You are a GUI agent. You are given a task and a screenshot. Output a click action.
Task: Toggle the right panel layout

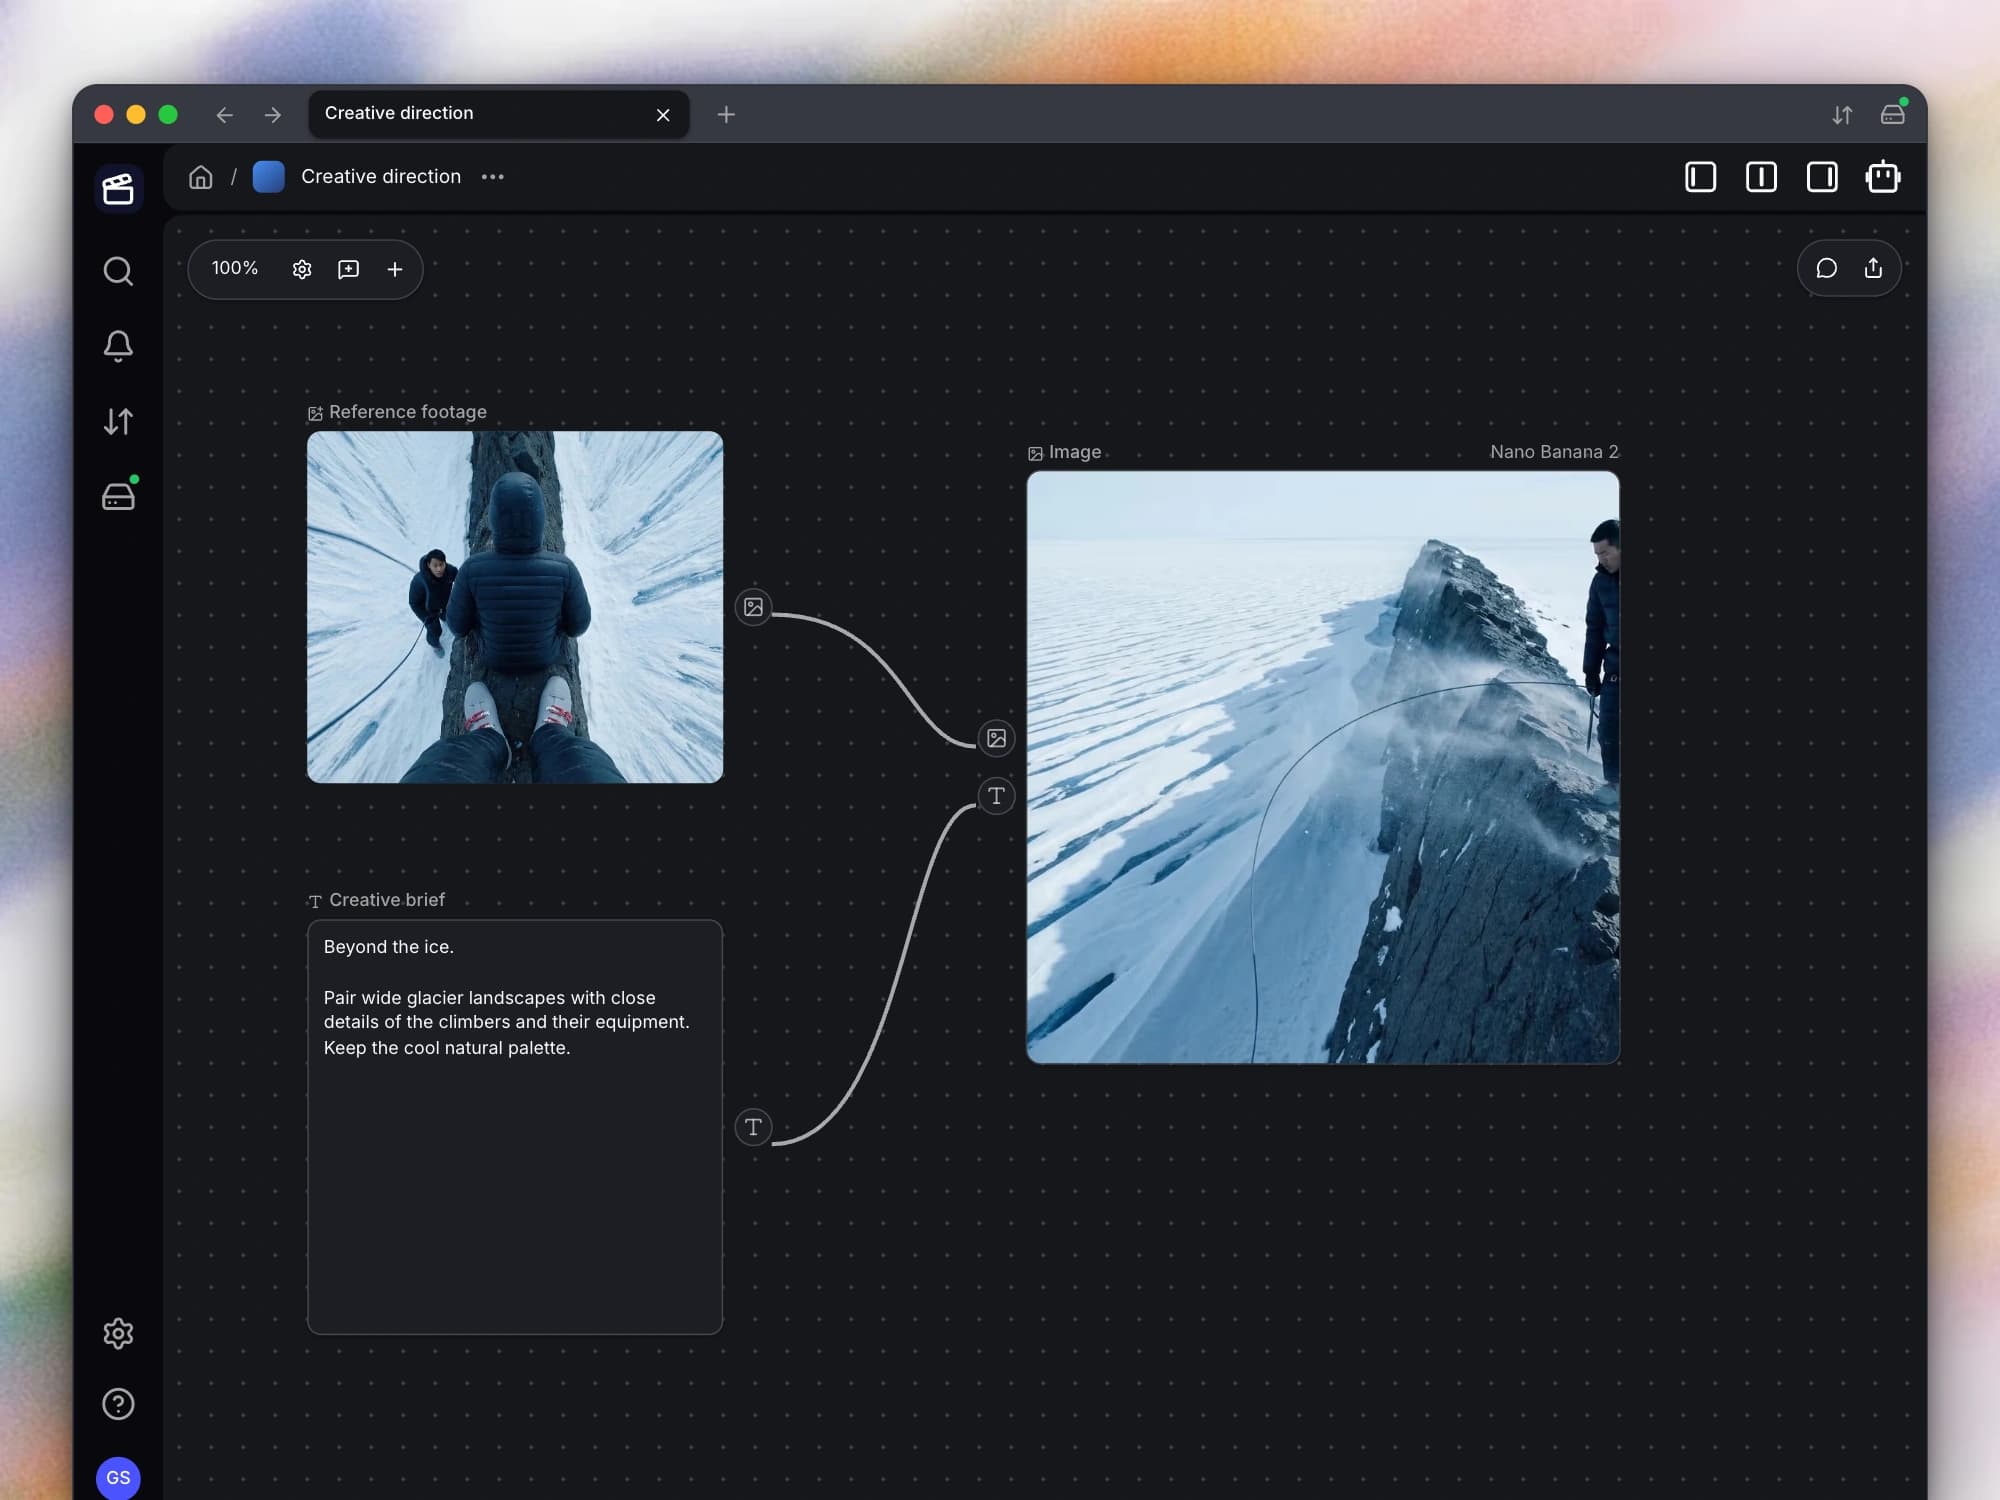pos(1822,177)
